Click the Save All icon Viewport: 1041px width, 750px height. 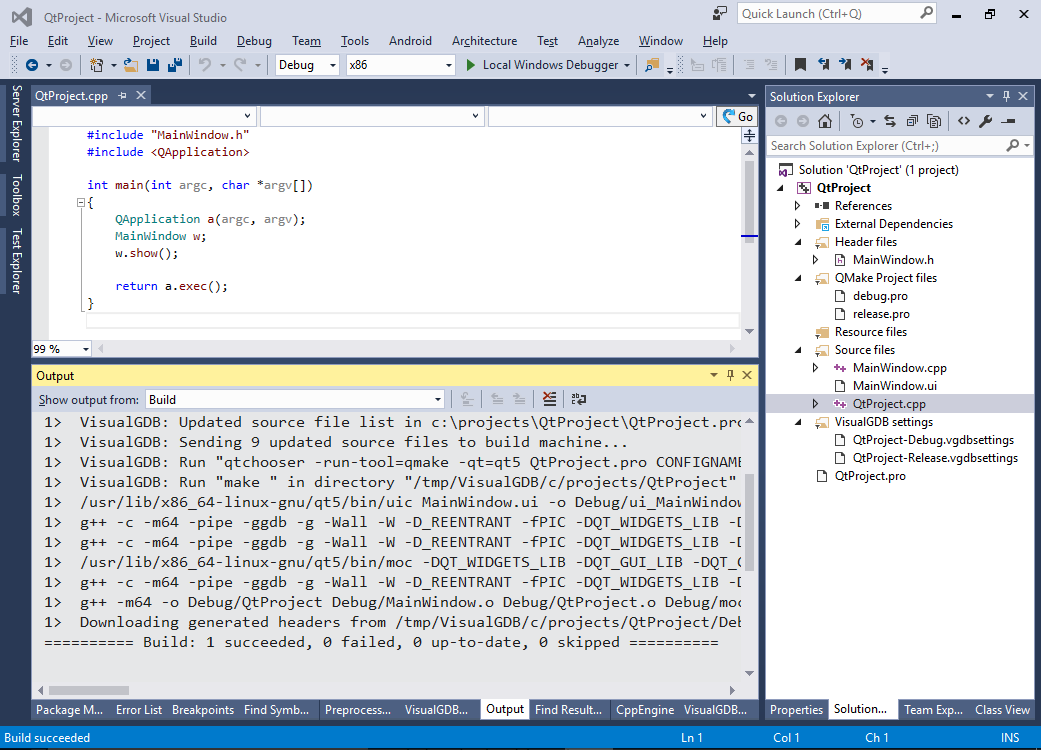175,65
